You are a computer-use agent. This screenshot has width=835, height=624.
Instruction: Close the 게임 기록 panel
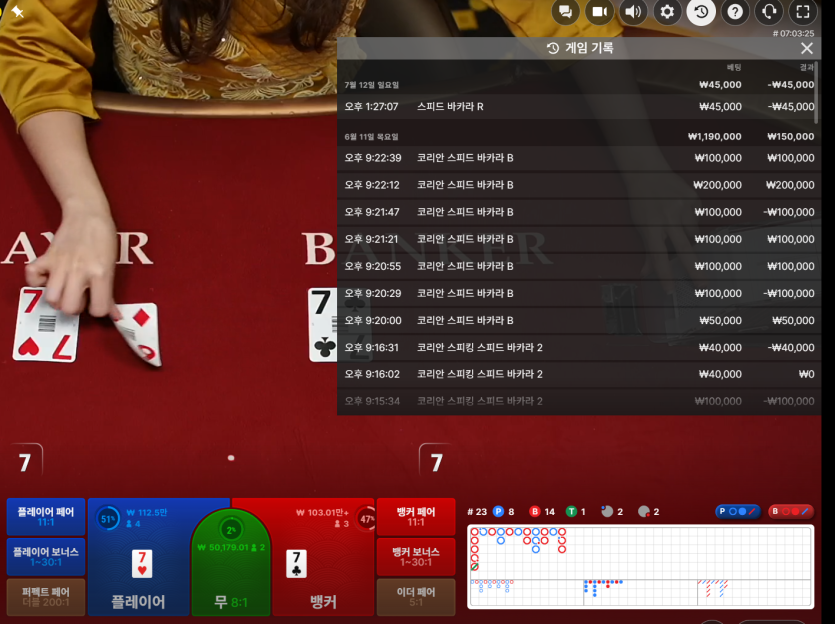click(x=807, y=48)
